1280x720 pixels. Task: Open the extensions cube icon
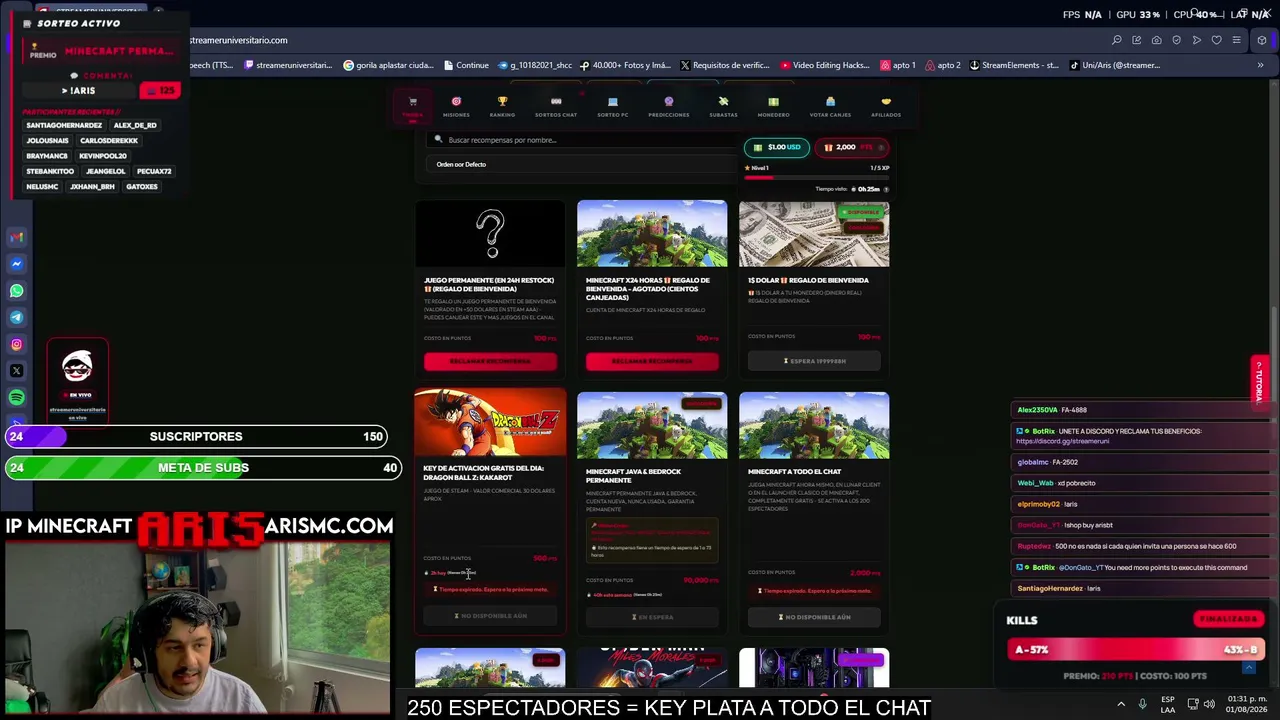click(x=1262, y=40)
